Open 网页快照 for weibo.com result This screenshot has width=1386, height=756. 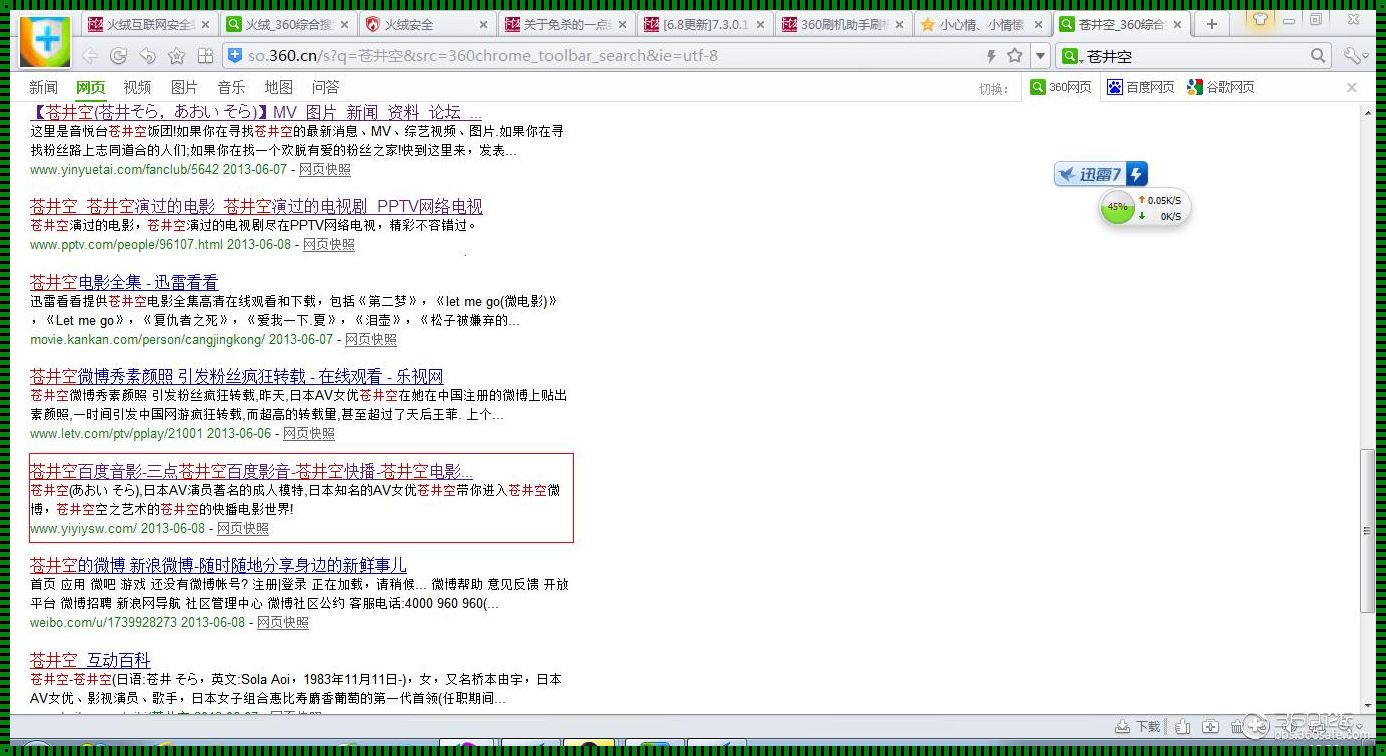[x=283, y=623]
